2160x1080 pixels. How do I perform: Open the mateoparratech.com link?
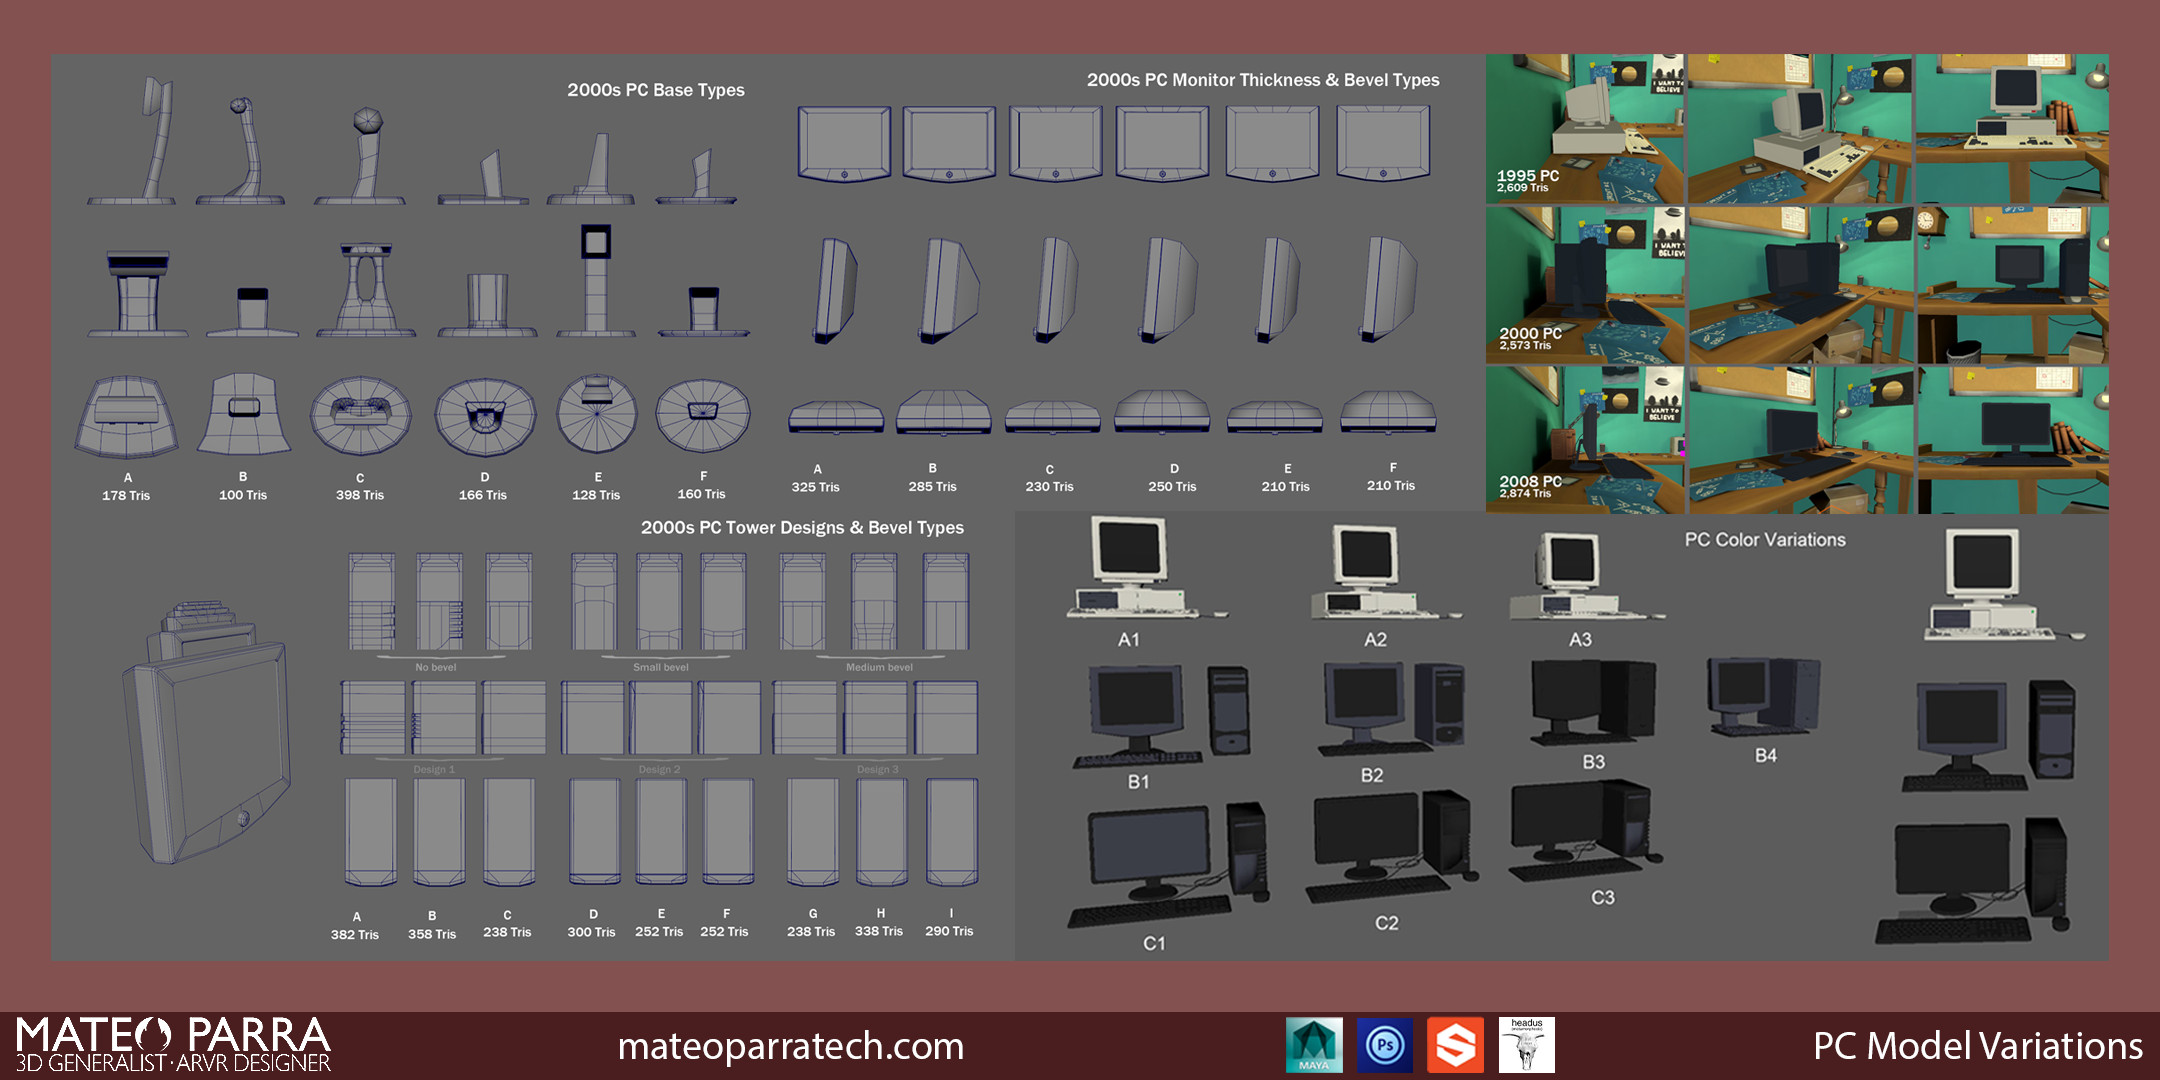point(790,1047)
